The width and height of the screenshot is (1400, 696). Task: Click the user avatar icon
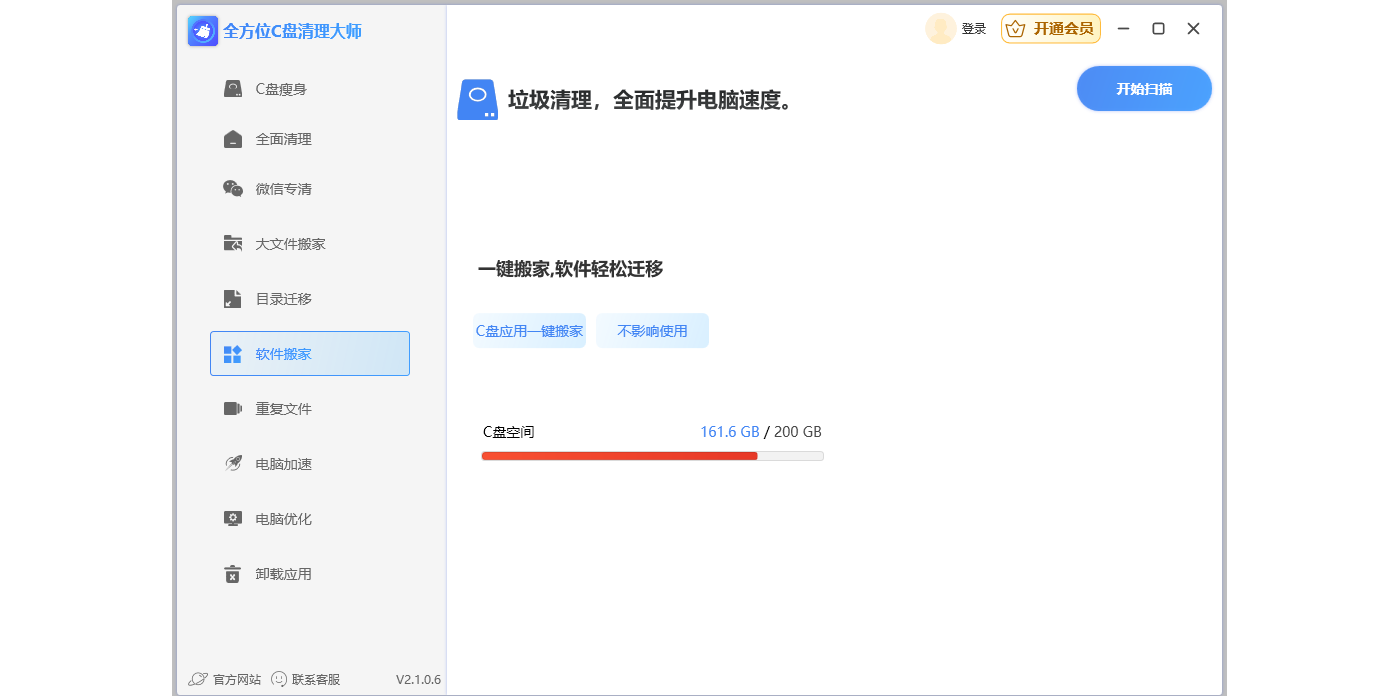click(940, 29)
